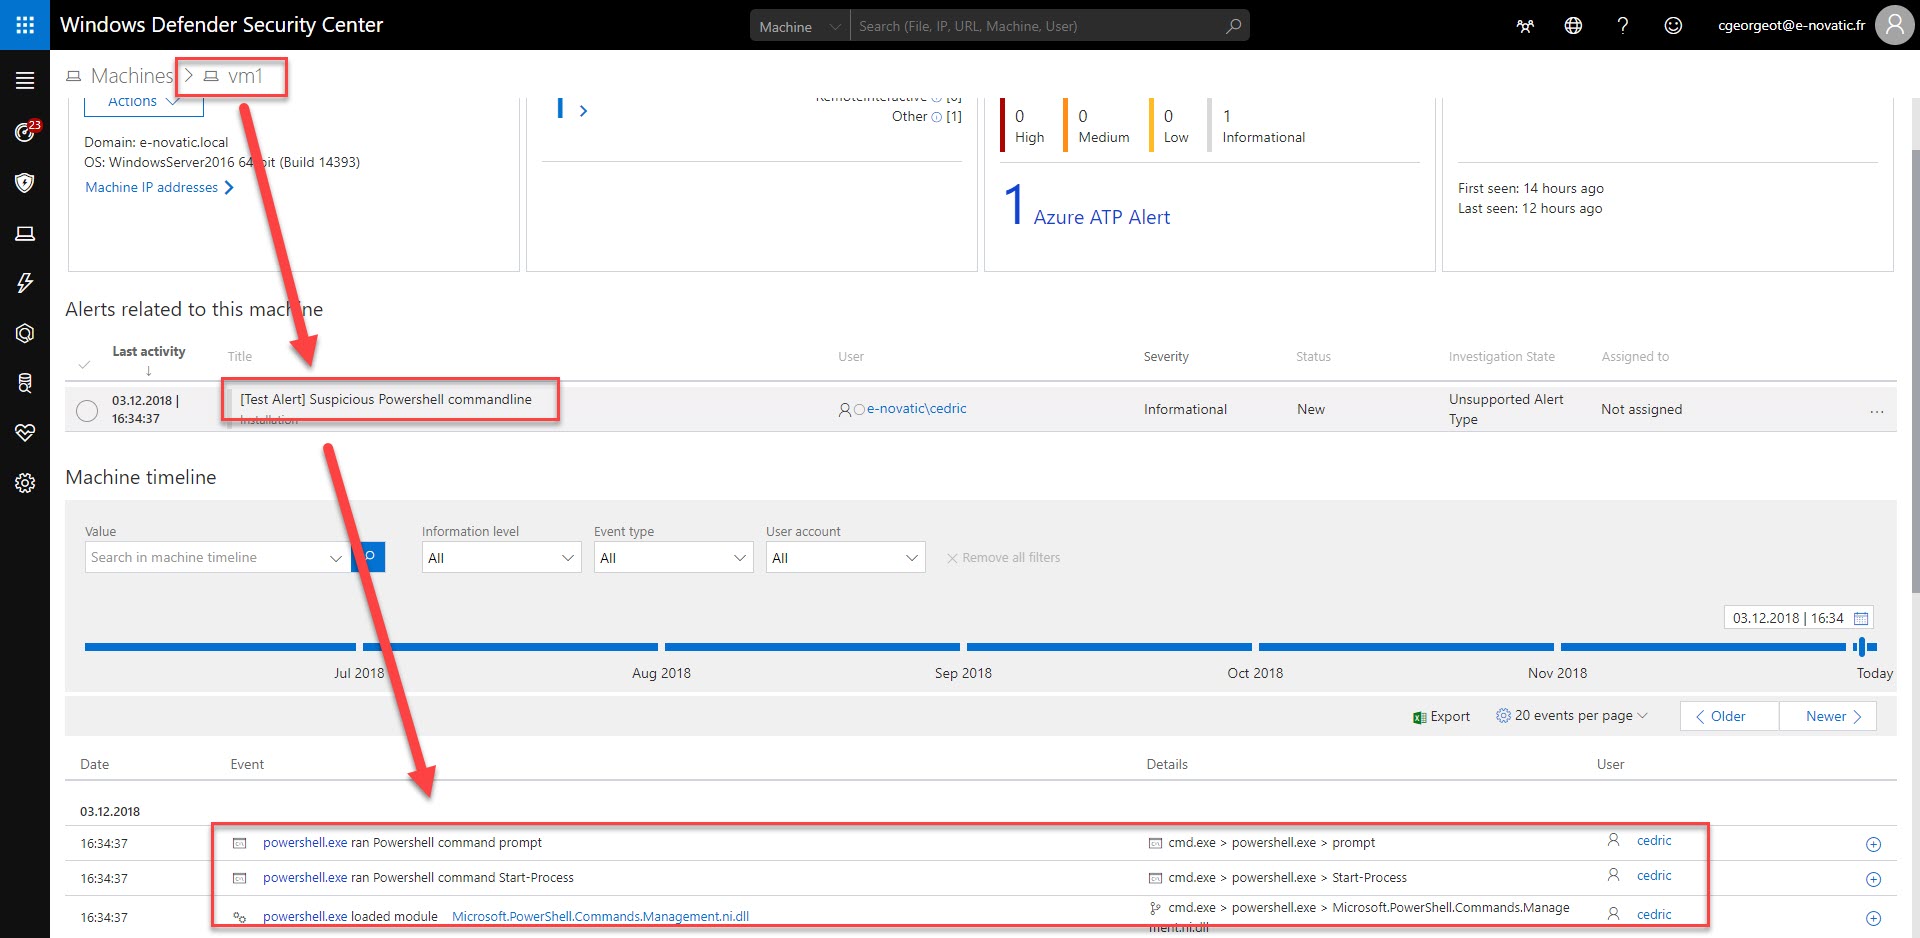Open the Information level dropdown

(x=501, y=558)
